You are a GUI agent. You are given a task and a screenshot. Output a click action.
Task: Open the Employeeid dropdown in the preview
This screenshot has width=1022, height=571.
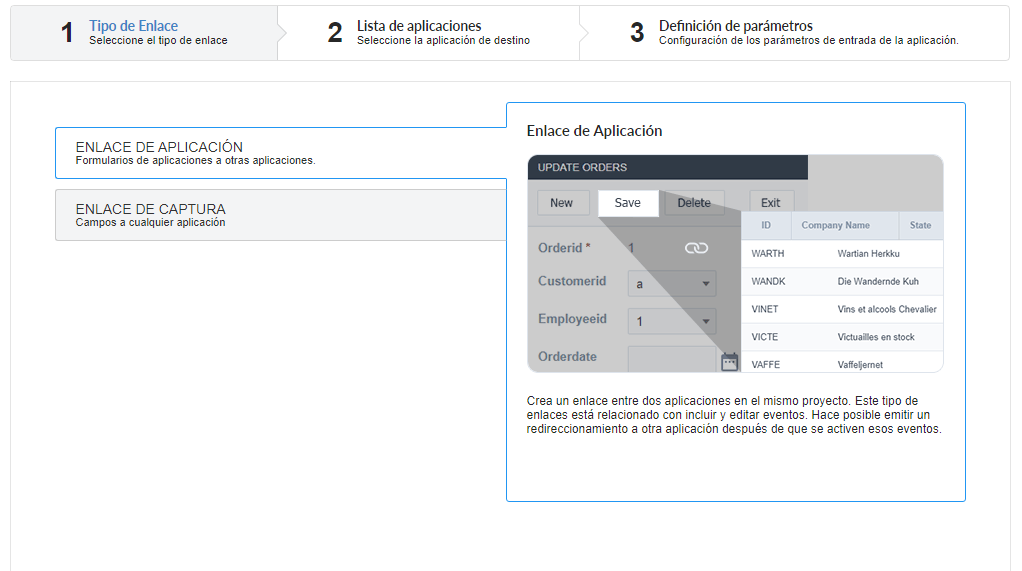[x=671, y=321]
